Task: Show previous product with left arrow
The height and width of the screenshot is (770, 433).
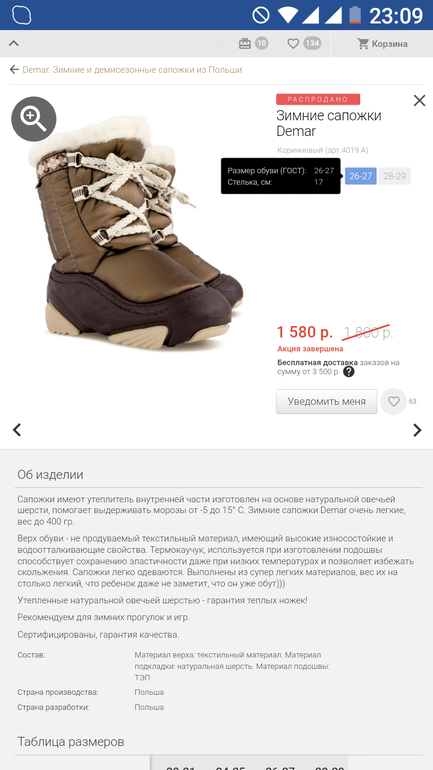Action: 17,430
